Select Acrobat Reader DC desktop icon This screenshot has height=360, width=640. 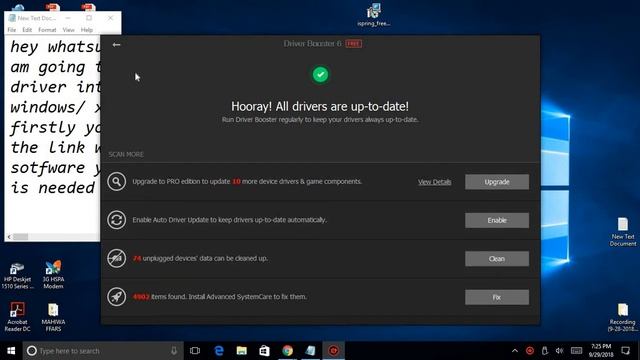click(x=18, y=317)
